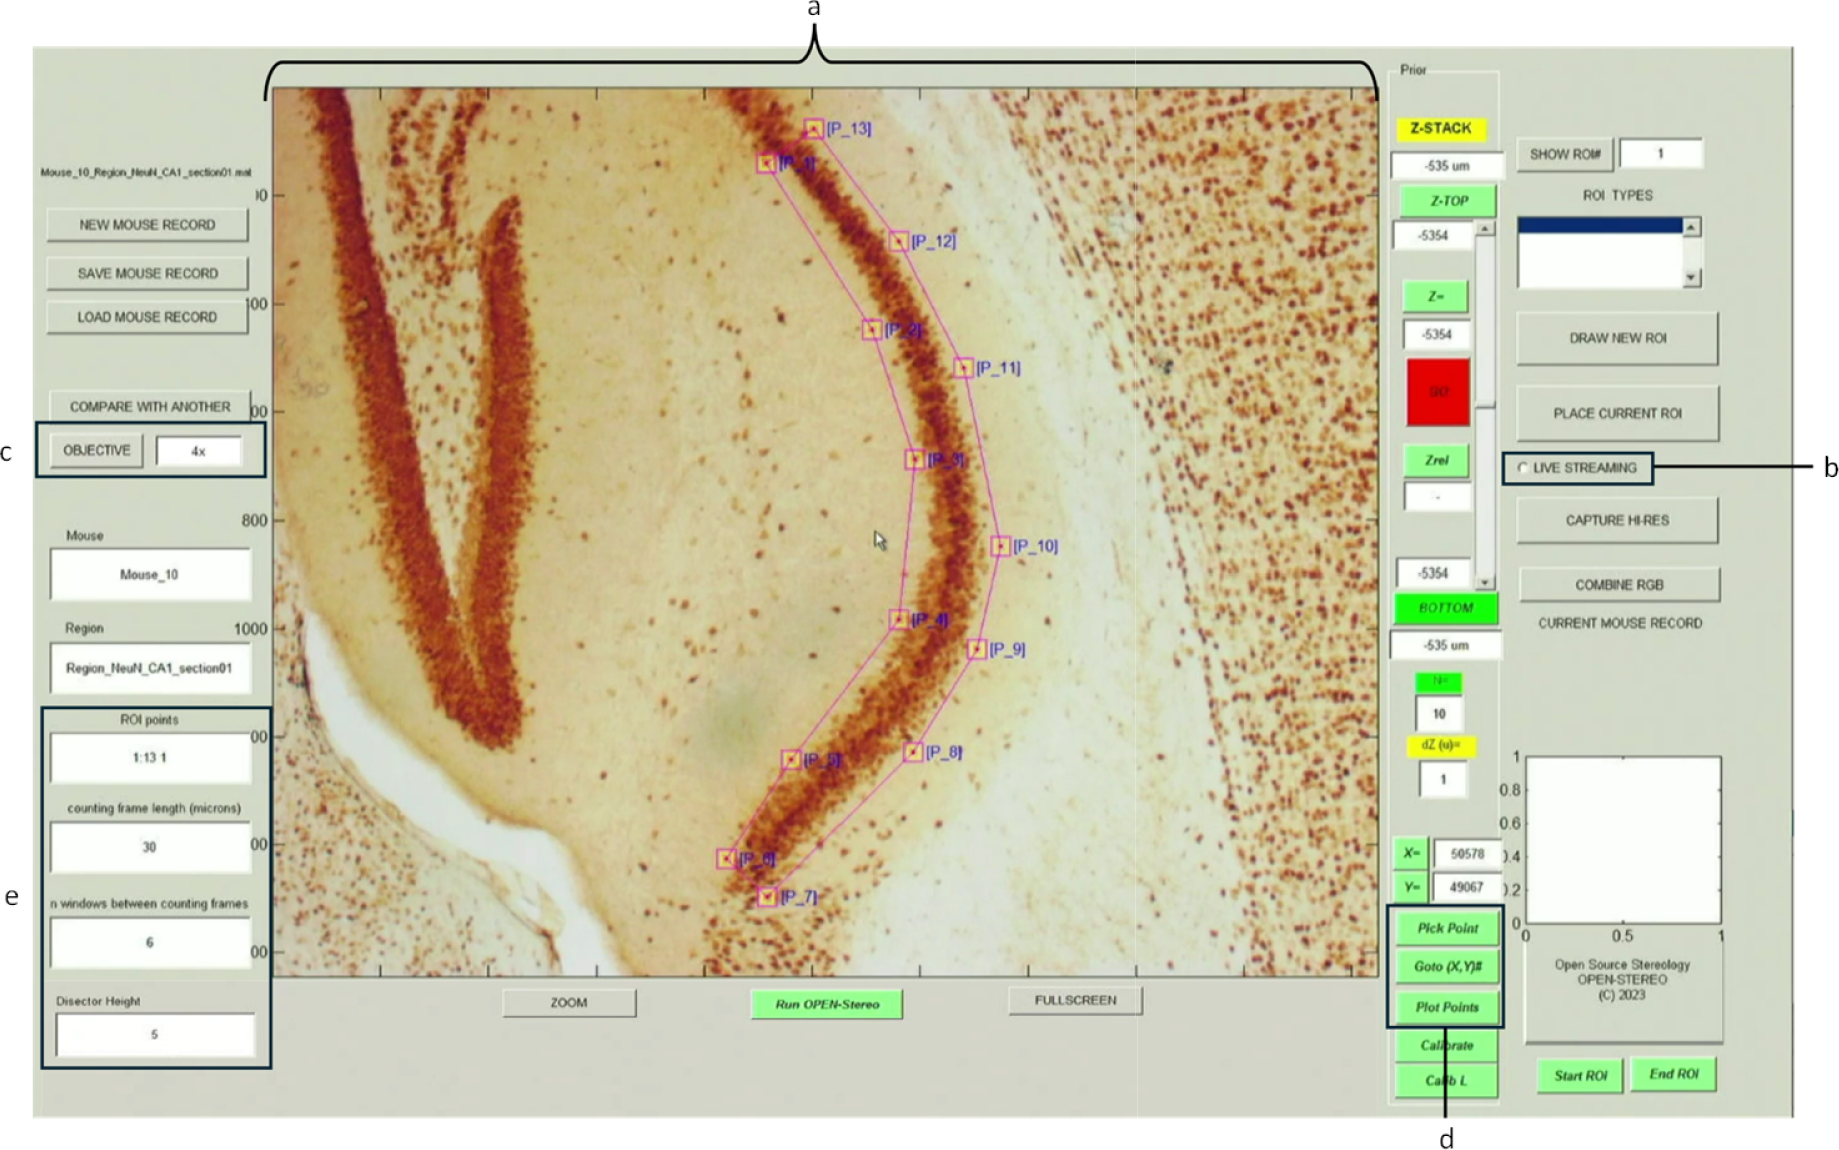Click Pick Point button
Image resolution: width=1839 pixels, height=1150 pixels.
[x=1447, y=928]
